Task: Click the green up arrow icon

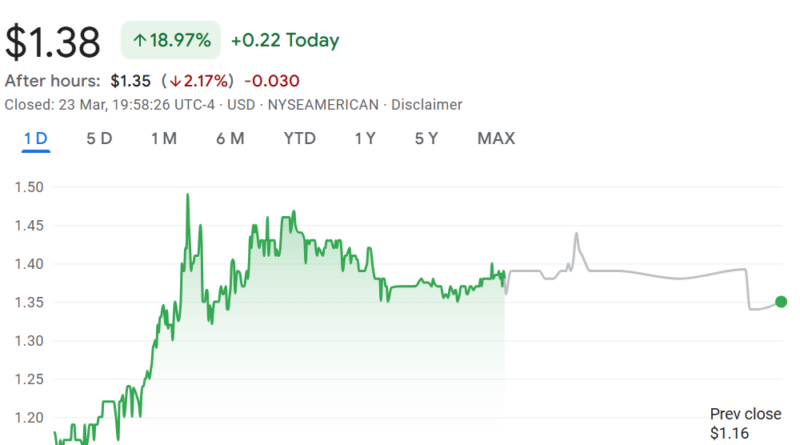Action: tap(140, 41)
